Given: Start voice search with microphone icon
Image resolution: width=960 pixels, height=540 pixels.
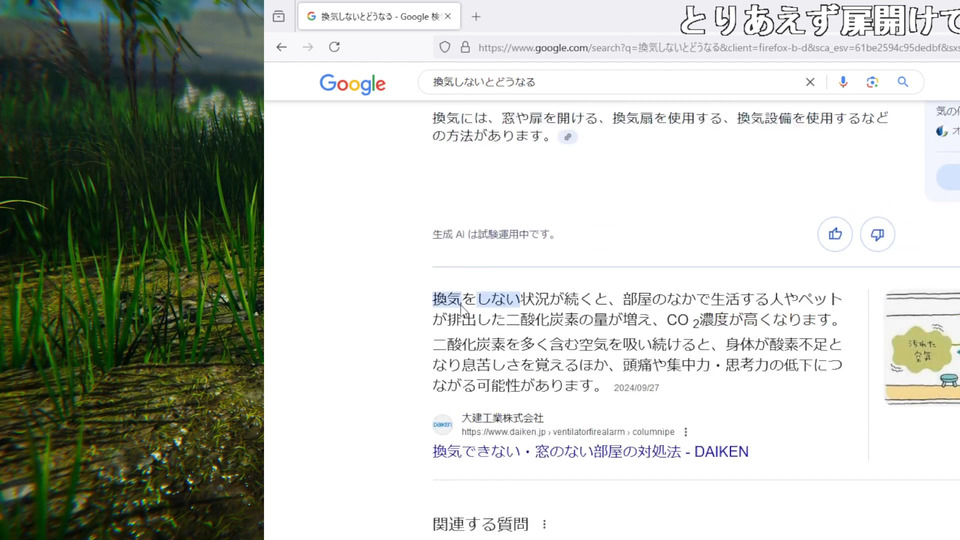Looking at the screenshot, I should 843,82.
